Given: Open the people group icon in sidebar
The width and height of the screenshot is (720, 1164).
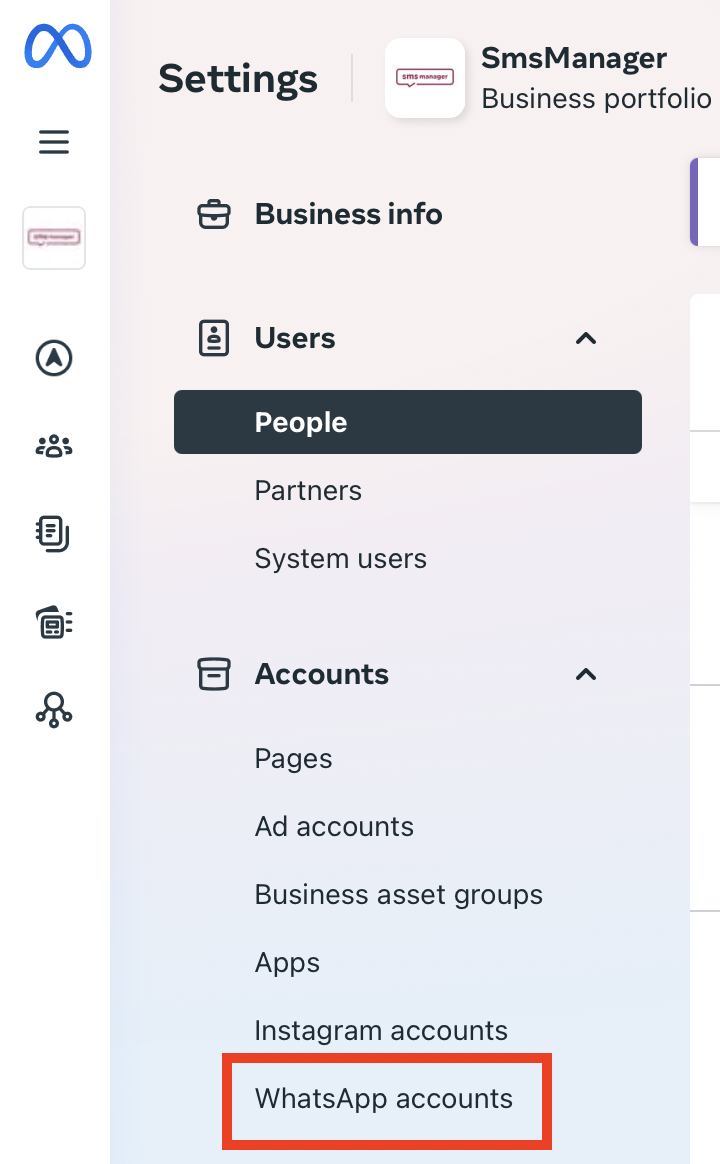Looking at the screenshot, I should click(x=54, y=446).
